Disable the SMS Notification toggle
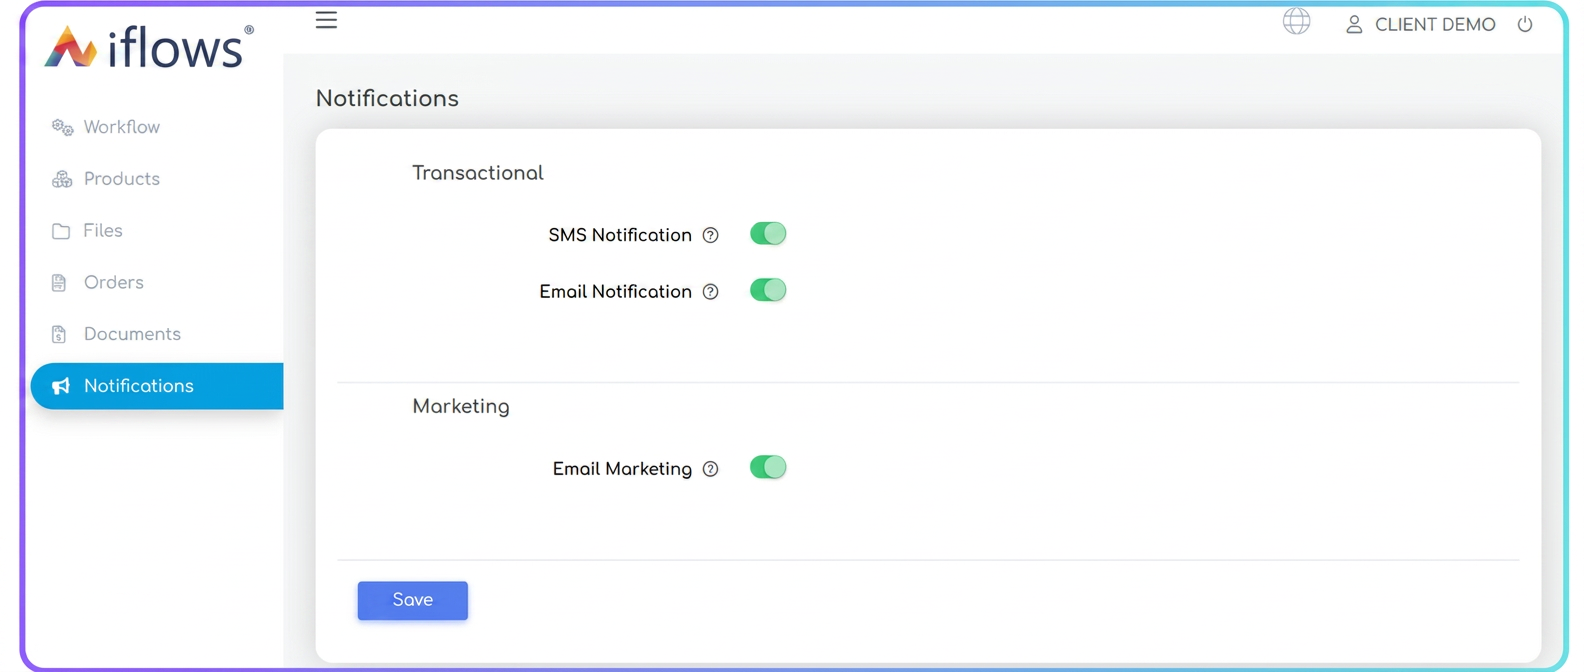Viewport: 1584px width, 672px height. (x=768, y=234)
